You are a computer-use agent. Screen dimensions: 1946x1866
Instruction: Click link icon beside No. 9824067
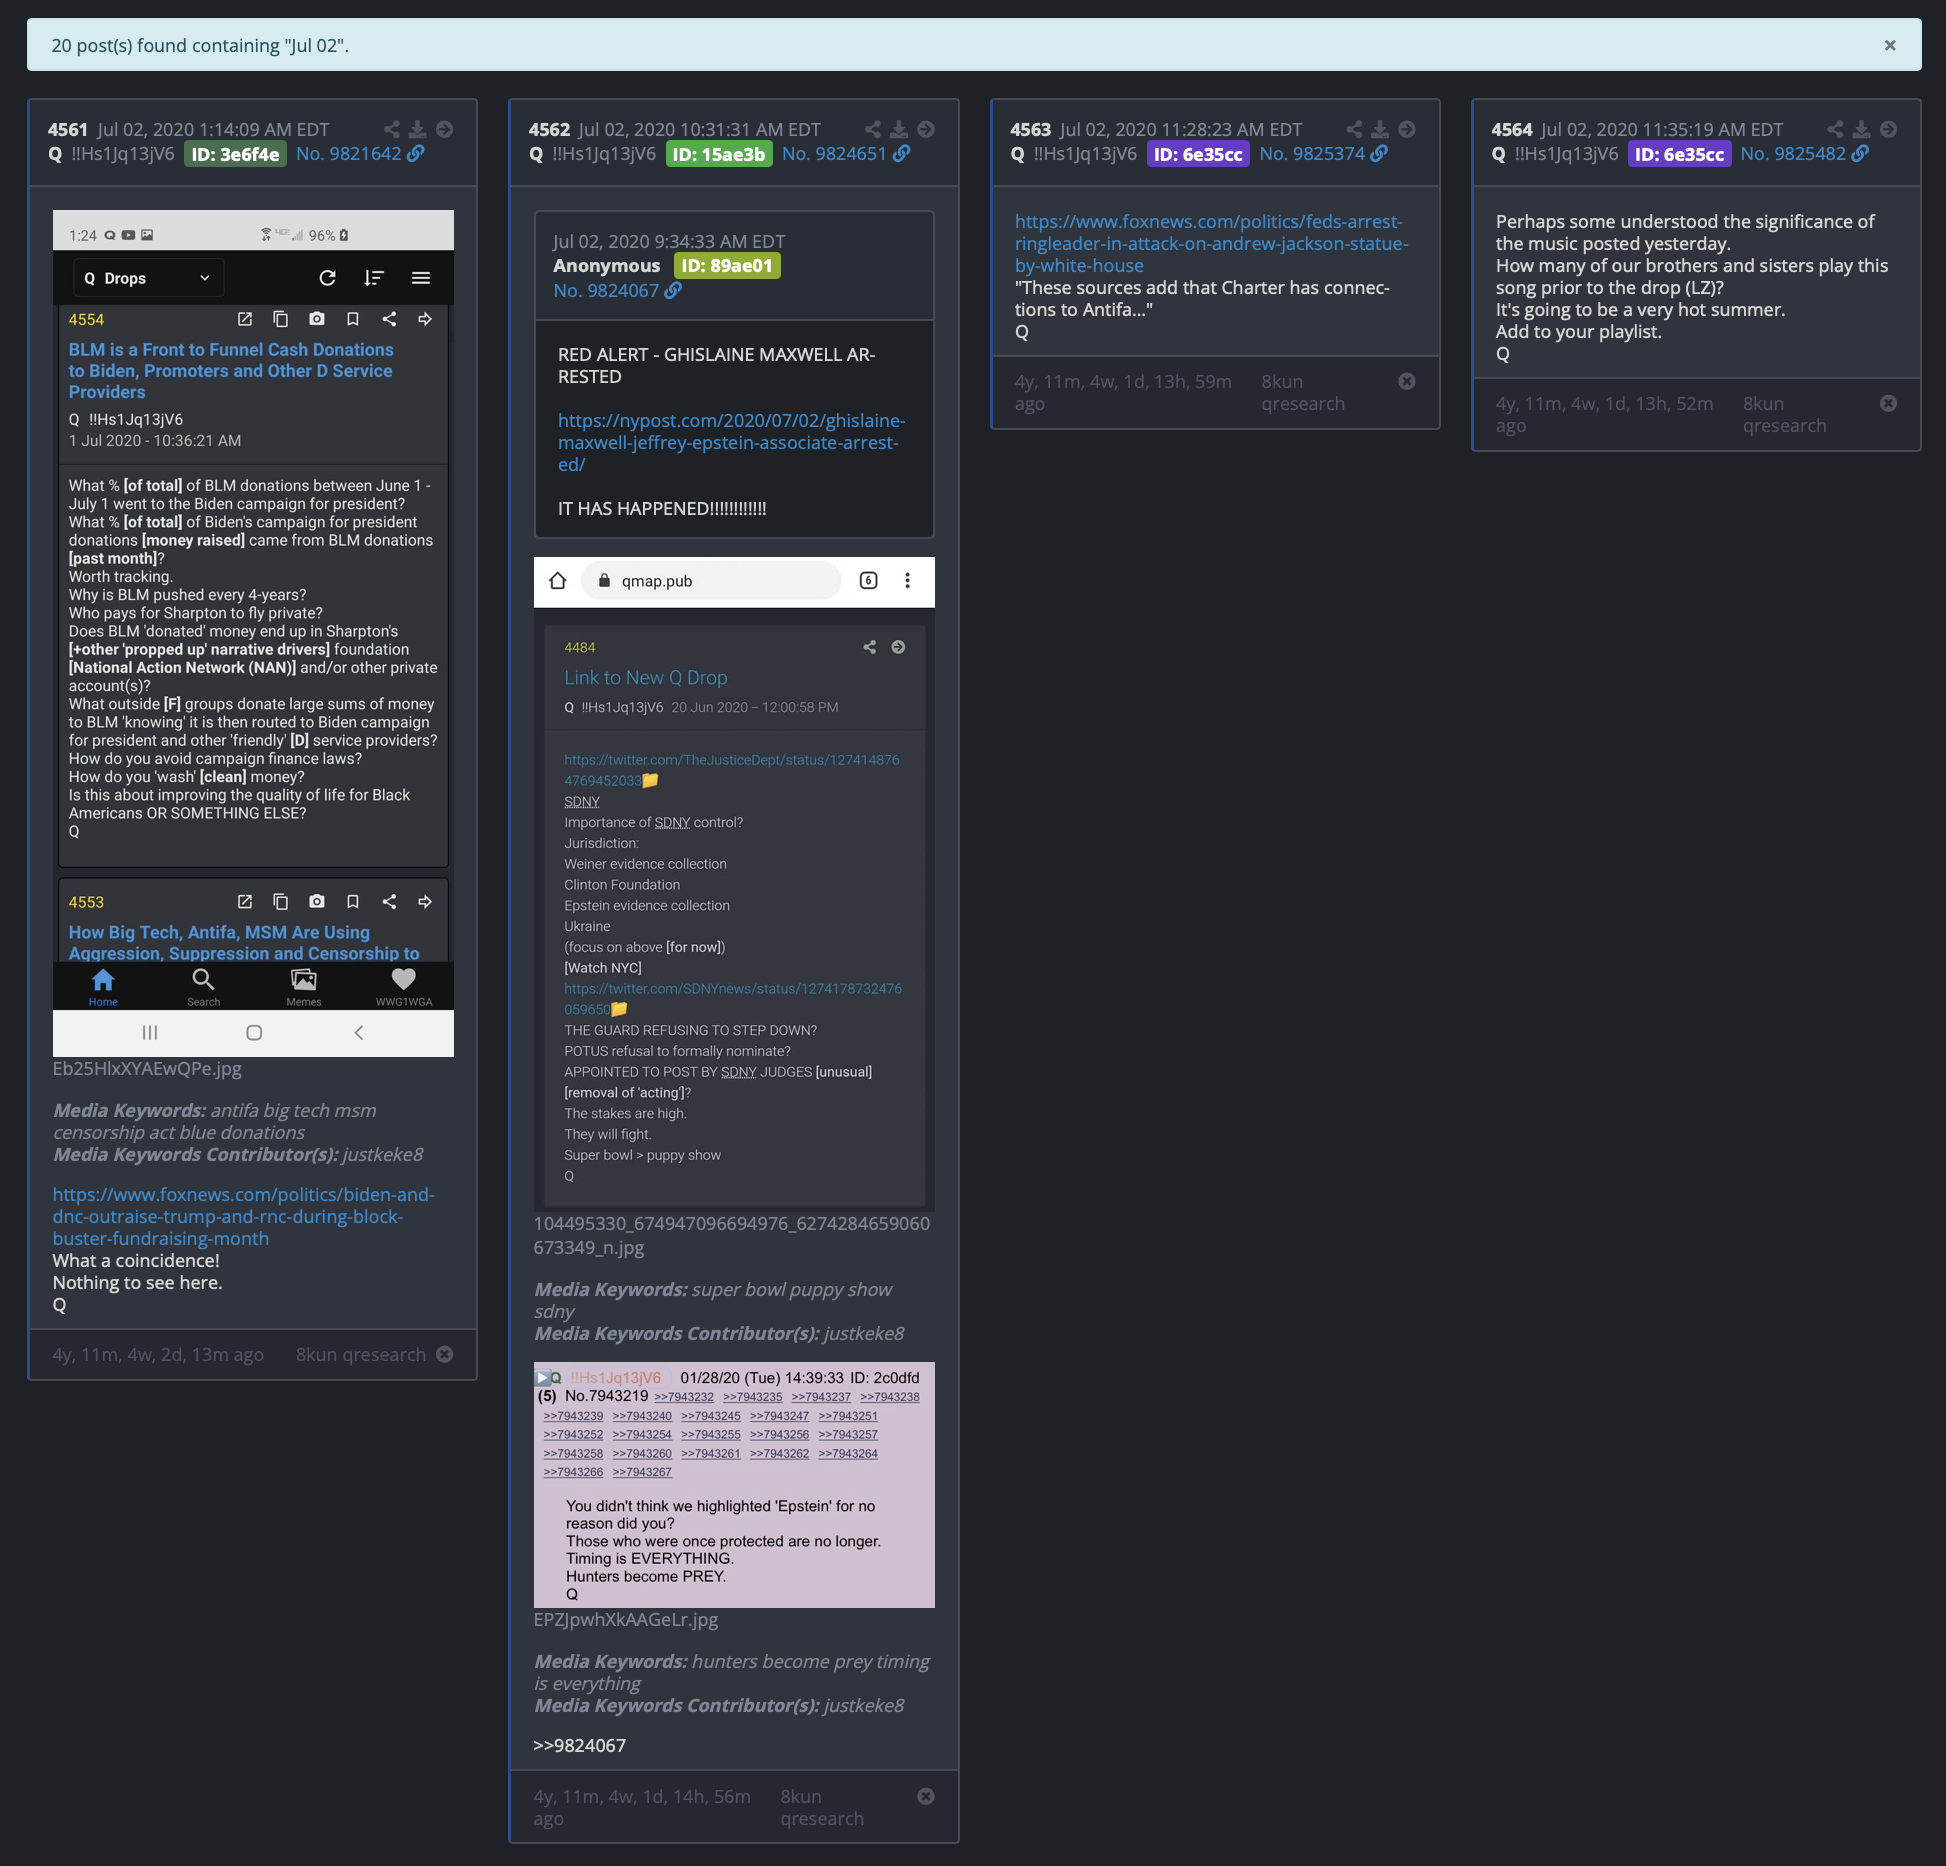pyautogui.click(x=674, y=290)
